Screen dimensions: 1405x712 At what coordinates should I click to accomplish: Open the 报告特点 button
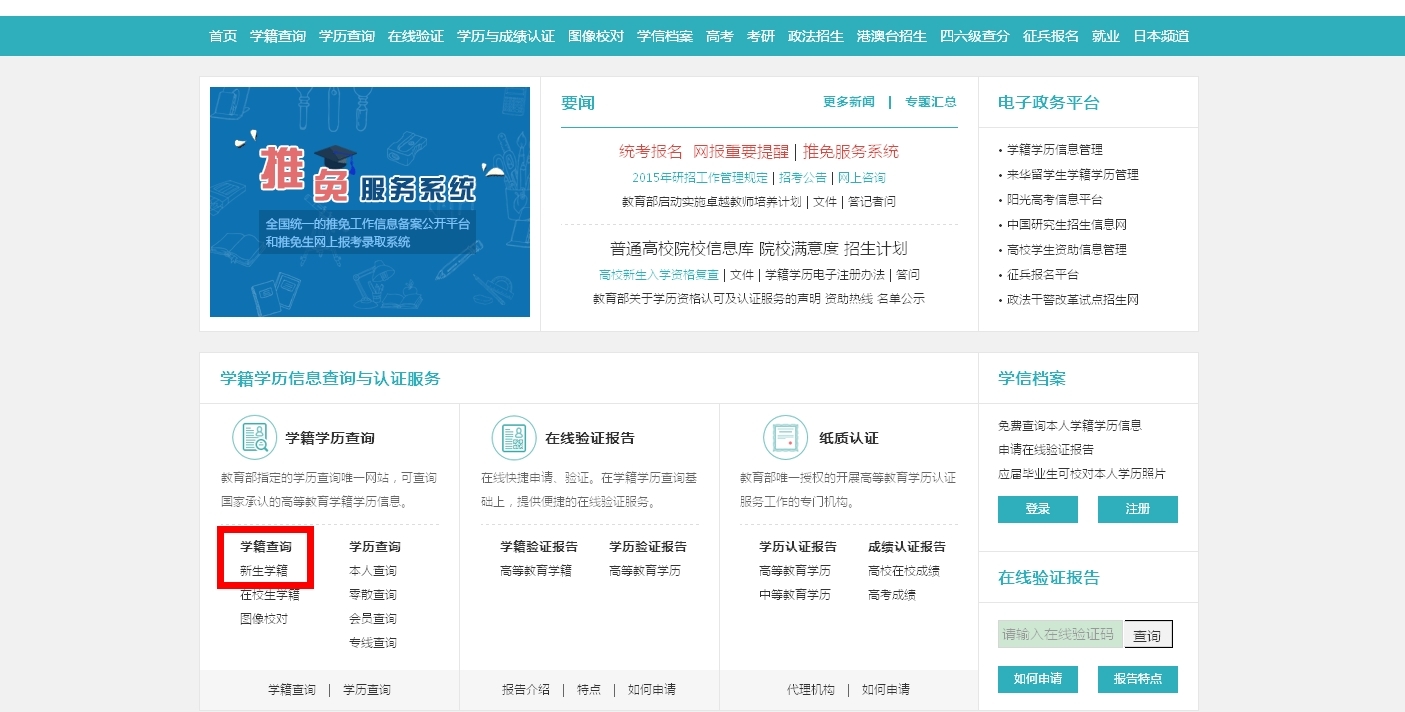click(1137, 679)
